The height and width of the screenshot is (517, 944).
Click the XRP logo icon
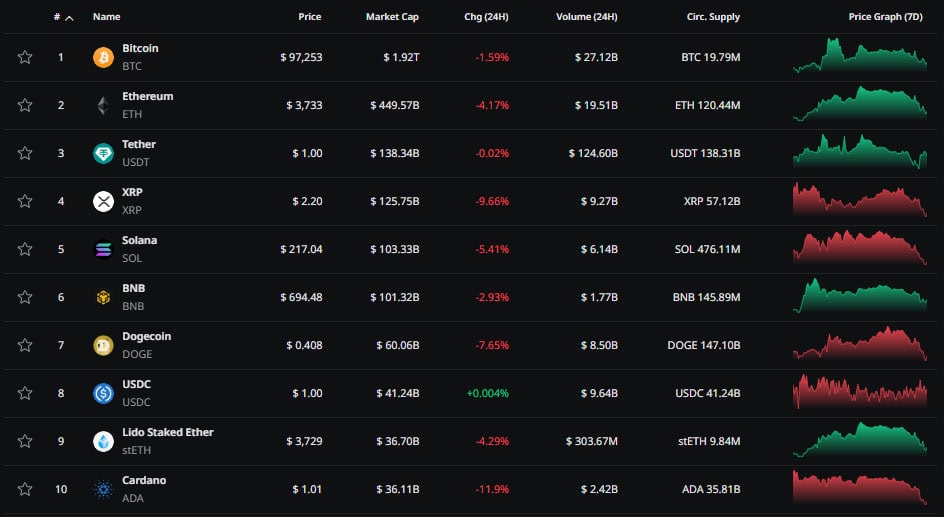[x=103, y=201]
